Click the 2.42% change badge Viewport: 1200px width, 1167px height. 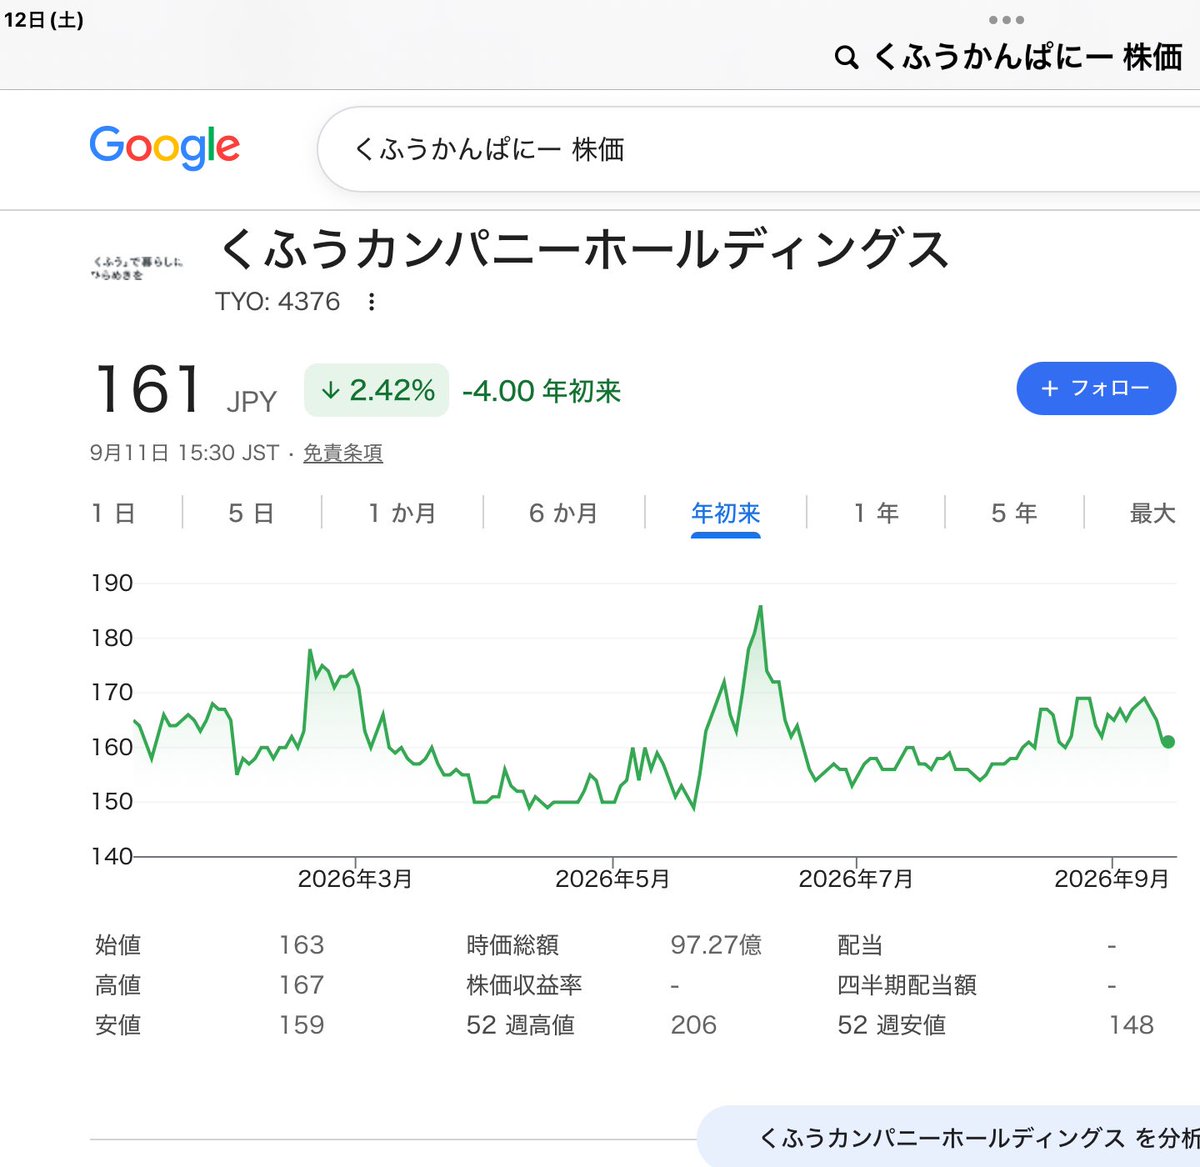click(x=377, y=390)
